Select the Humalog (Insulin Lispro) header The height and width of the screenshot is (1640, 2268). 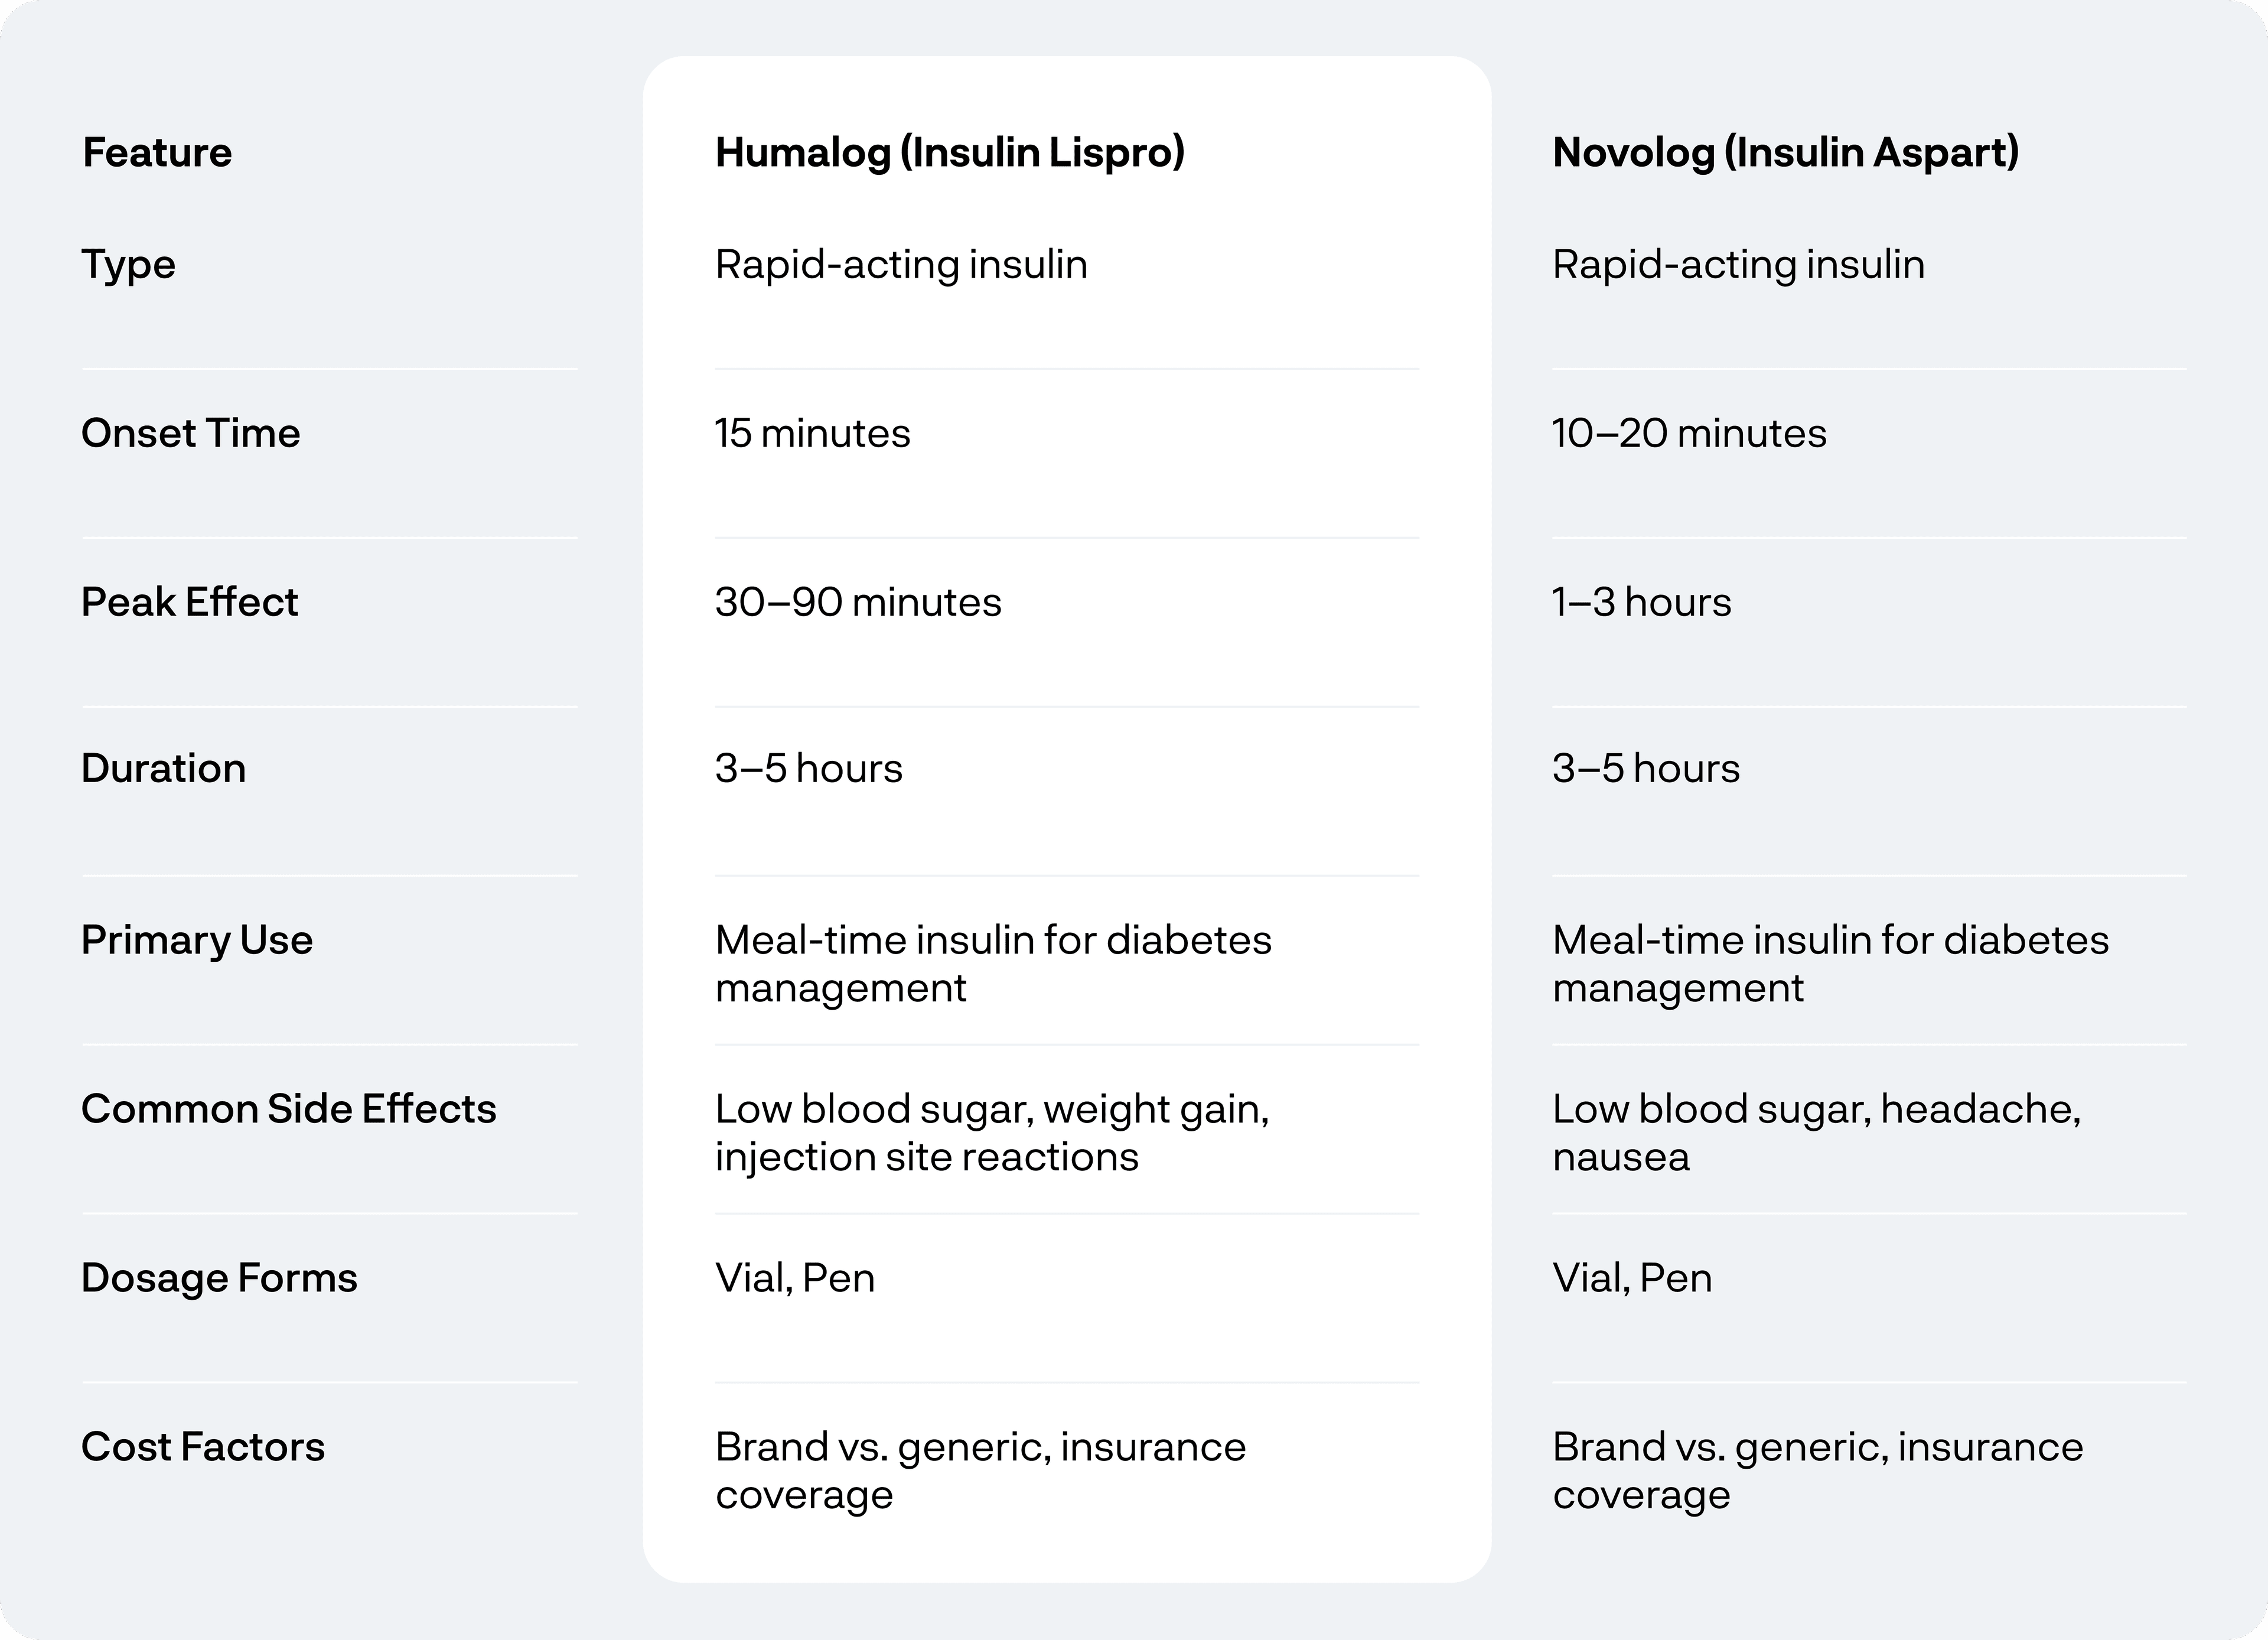tap(949, 153)
